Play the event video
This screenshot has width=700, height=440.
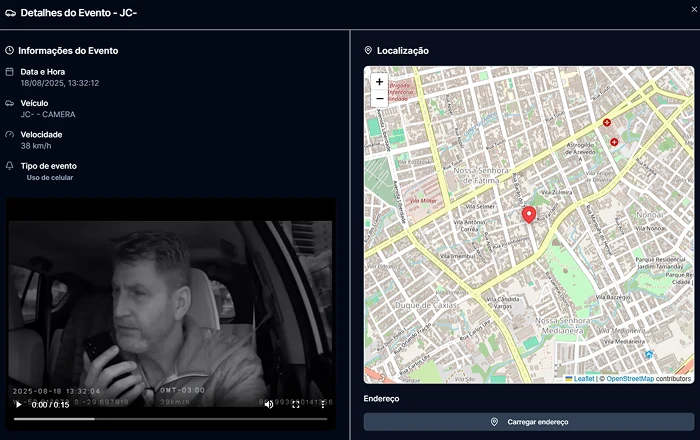coord(18,404)
